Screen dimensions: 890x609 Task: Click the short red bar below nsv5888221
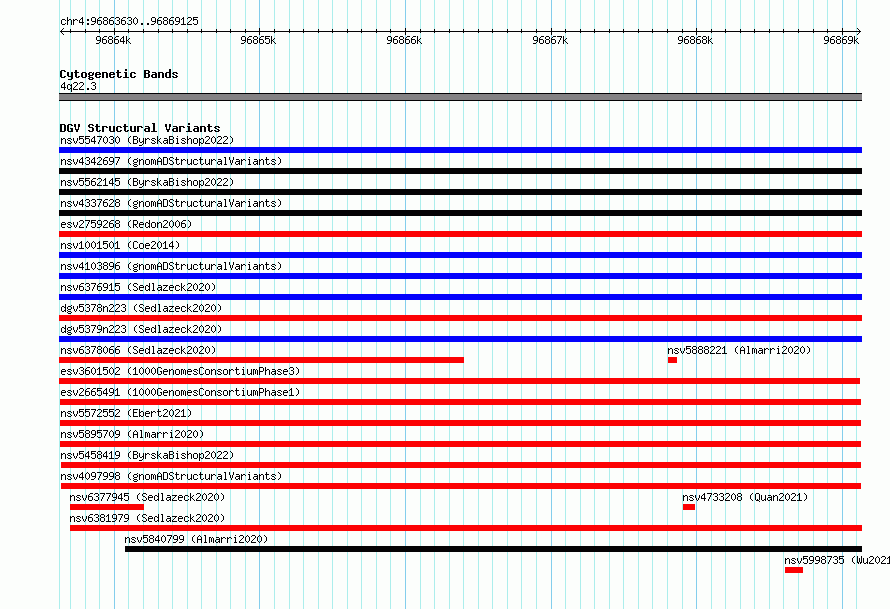pos(673,360)
